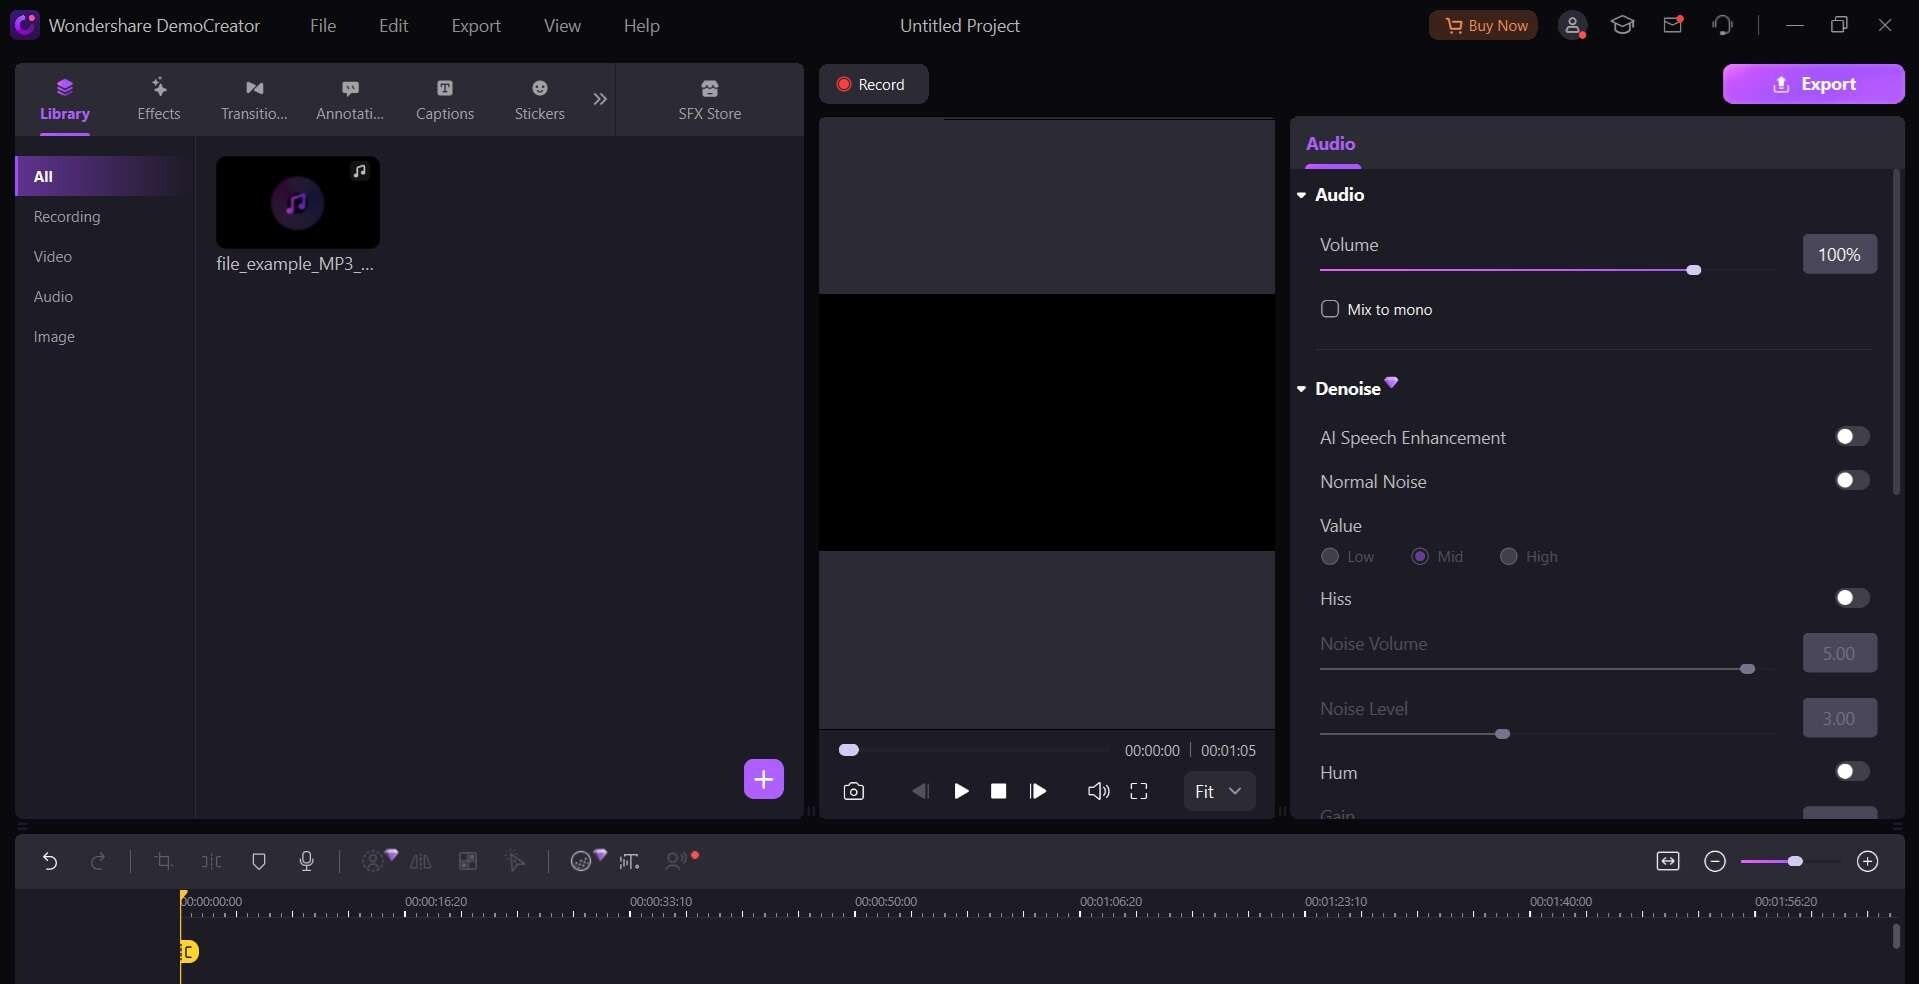Click the timeline zoom slider
This screenshot has width=1919, height=984.
1790,861
